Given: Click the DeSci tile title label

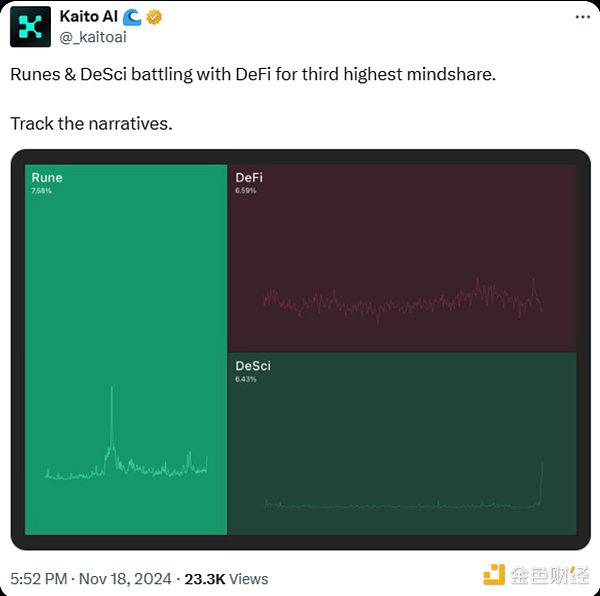Looking at the screenshot, I should tap(253, 366).
